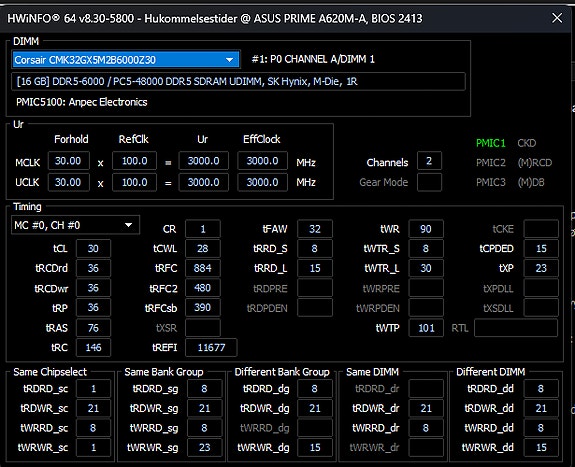Click the tRC value 146
The image size is (575, 467).
pos(93,347)
